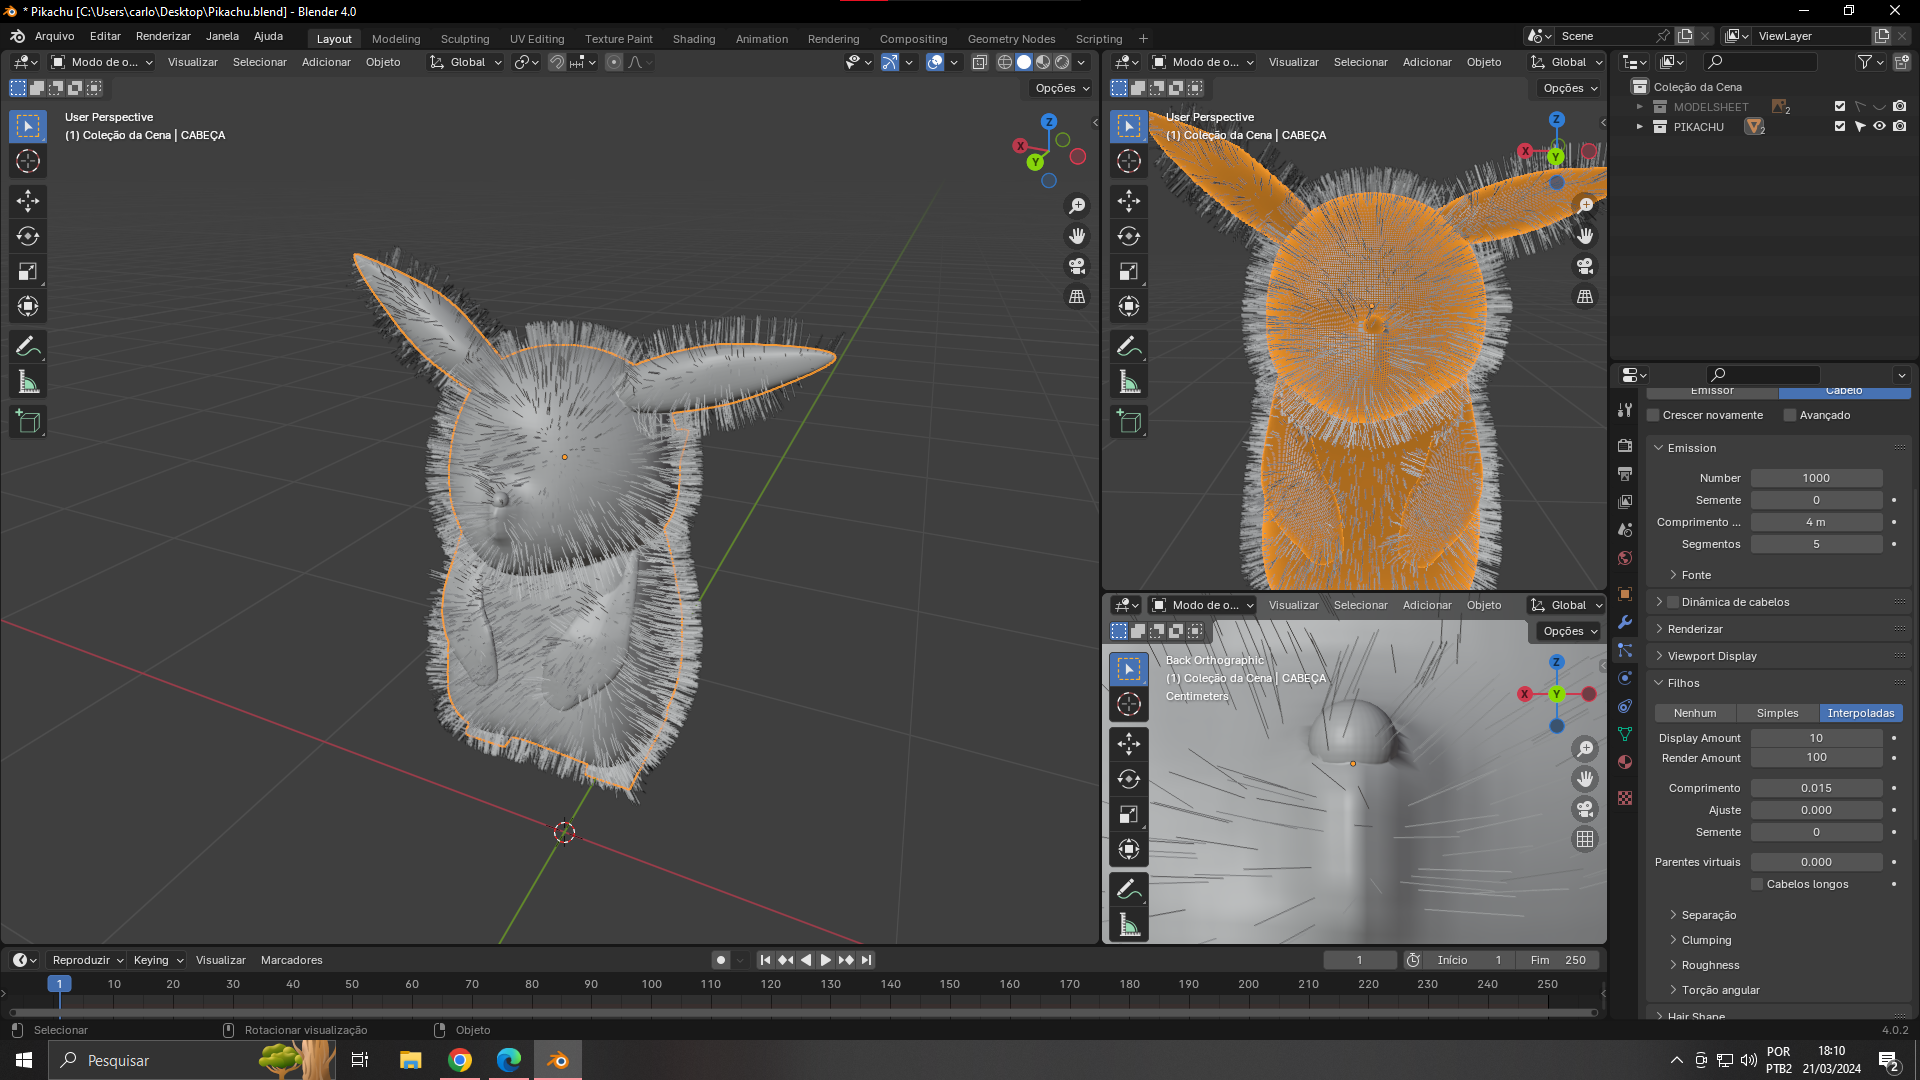Activate the Annotate tool in main viewport

click(28, 347)
